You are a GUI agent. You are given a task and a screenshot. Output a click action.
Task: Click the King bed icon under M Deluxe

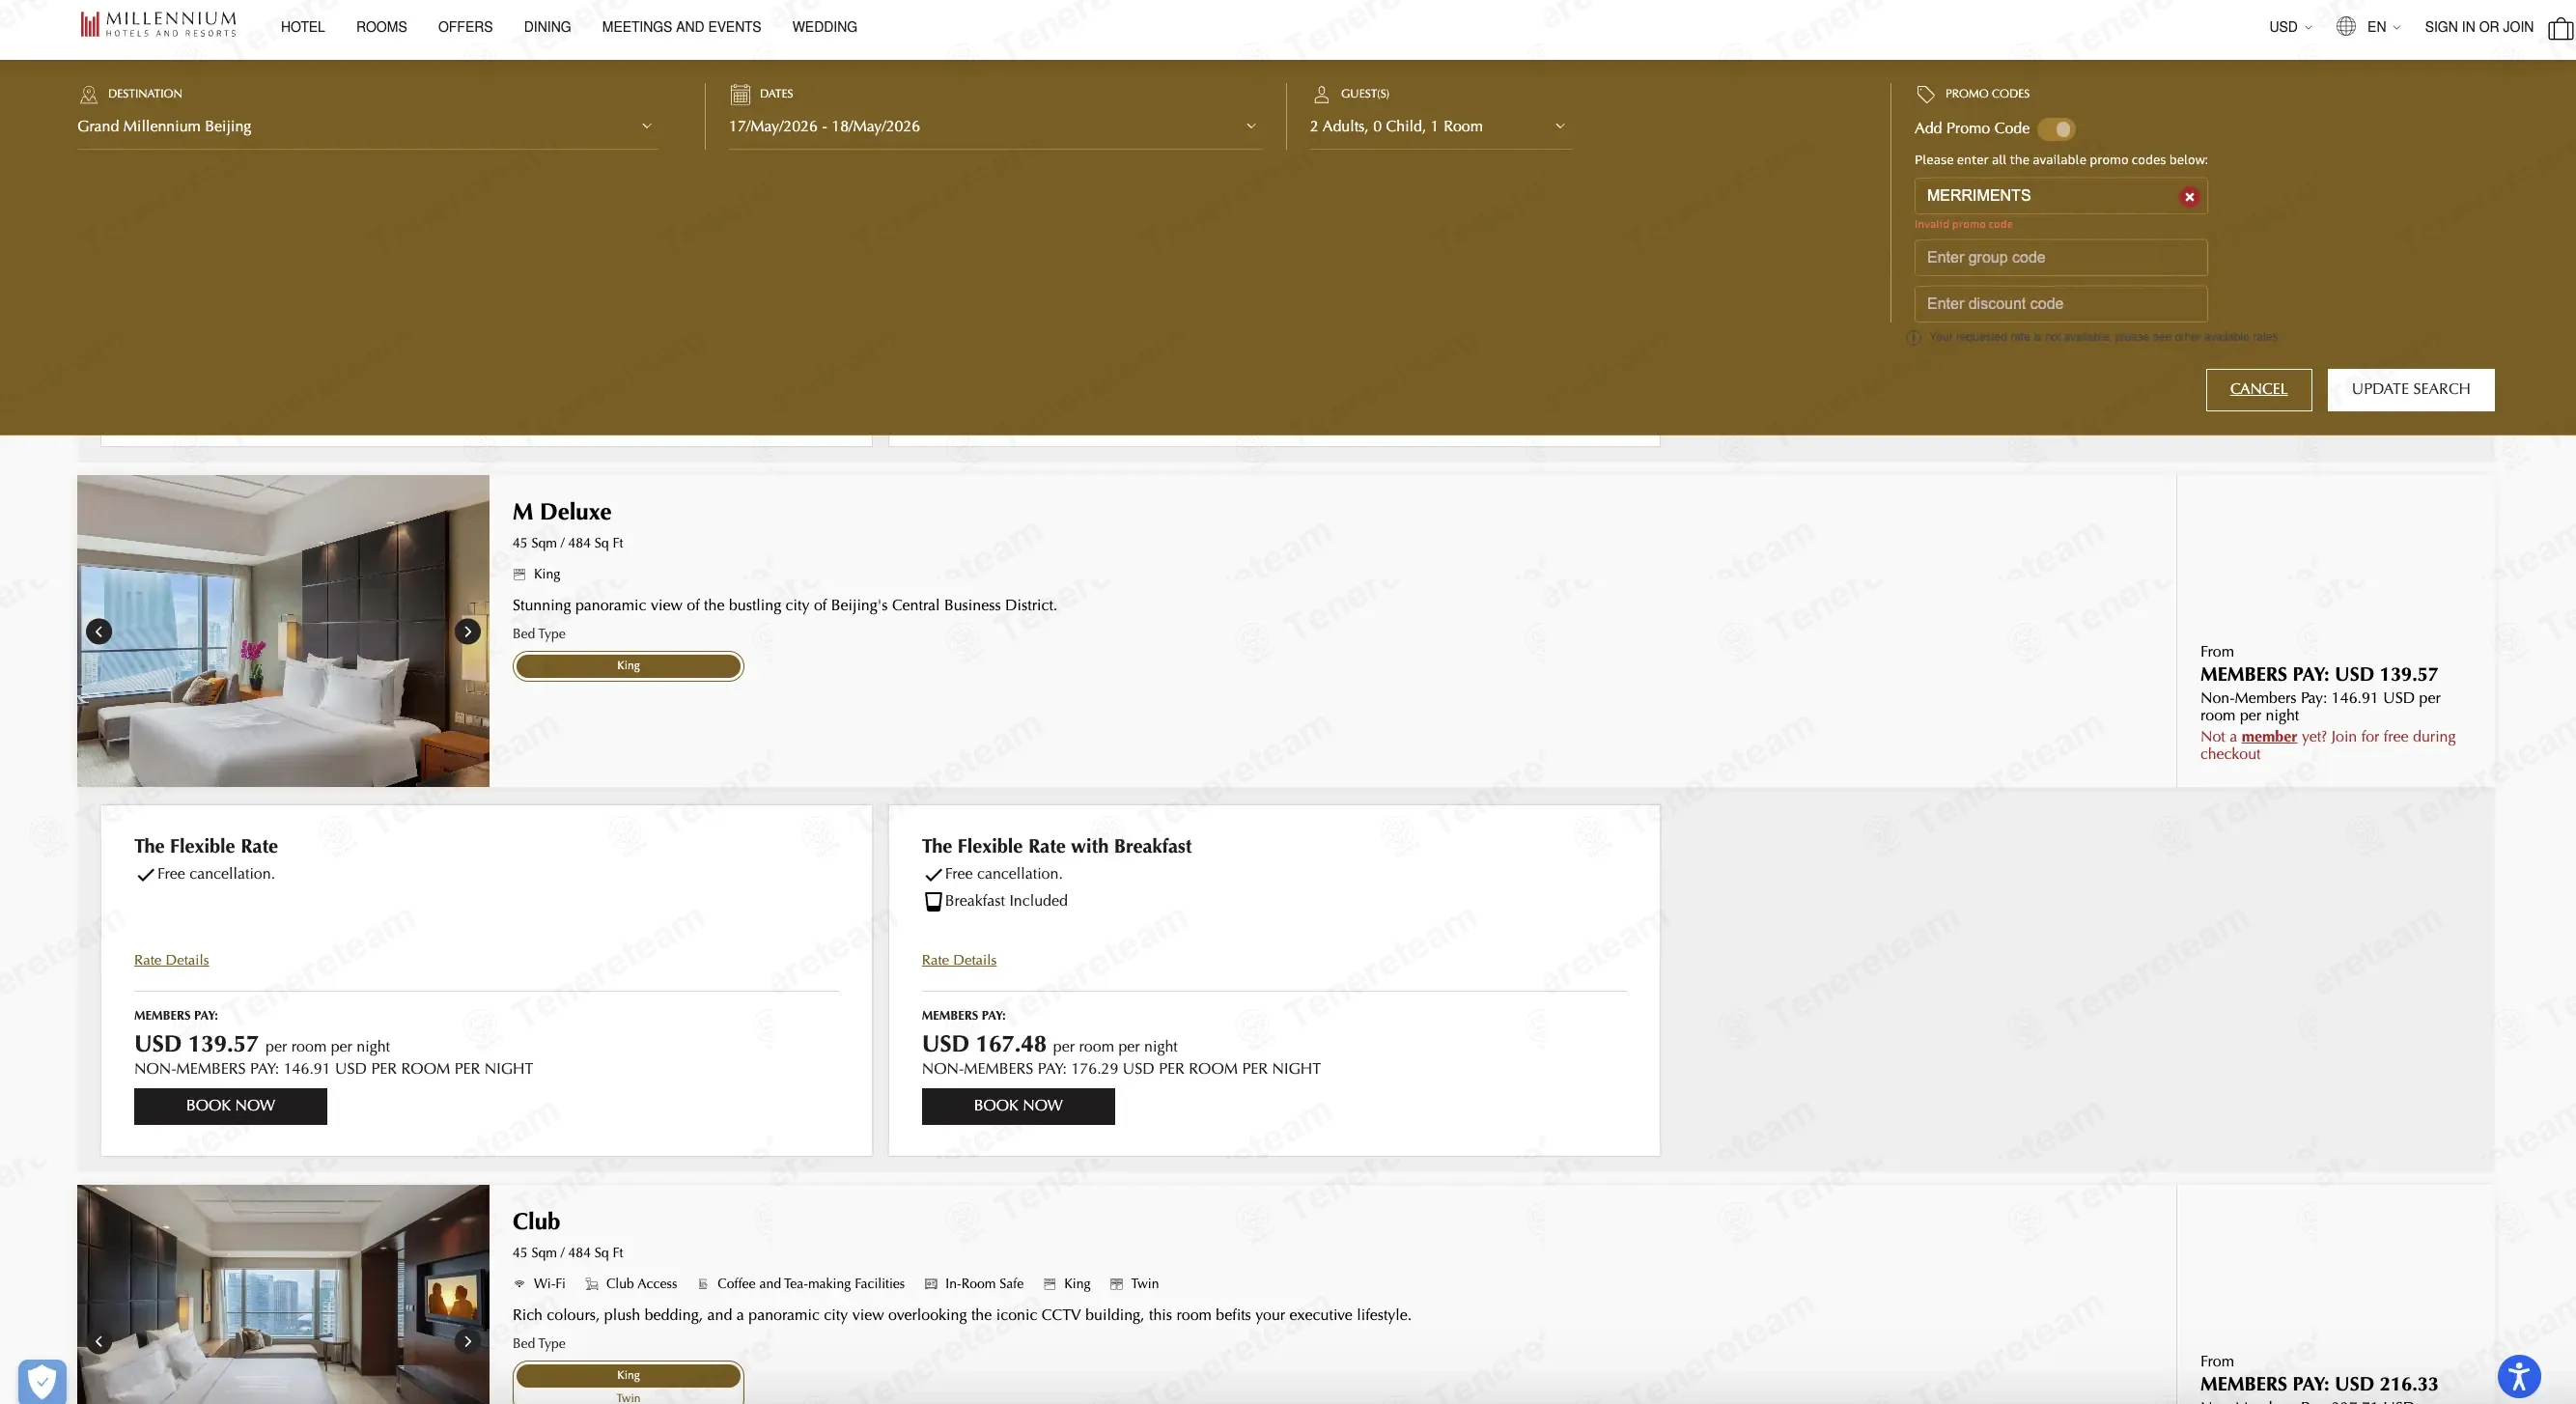[x=519, y=574]
